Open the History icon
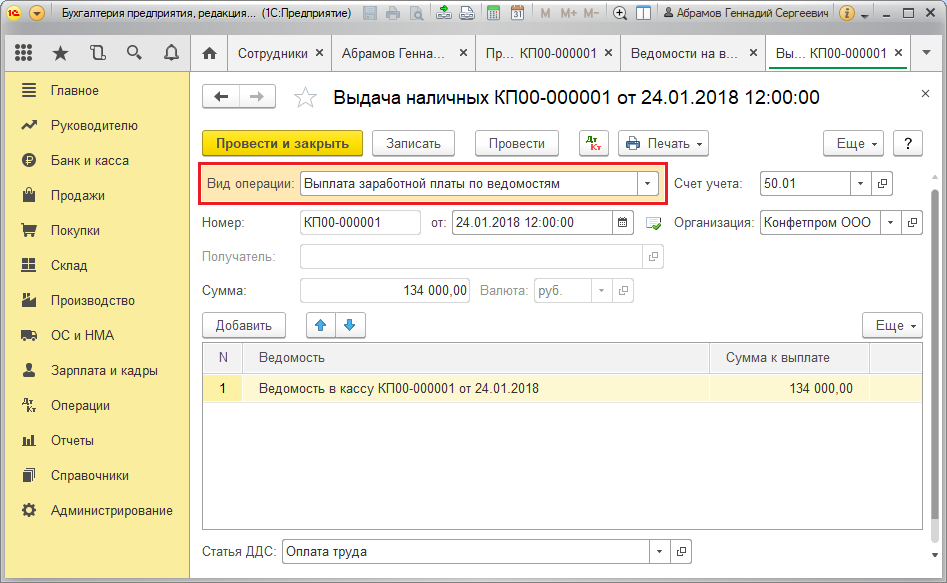947x583 pixels. 97,53
